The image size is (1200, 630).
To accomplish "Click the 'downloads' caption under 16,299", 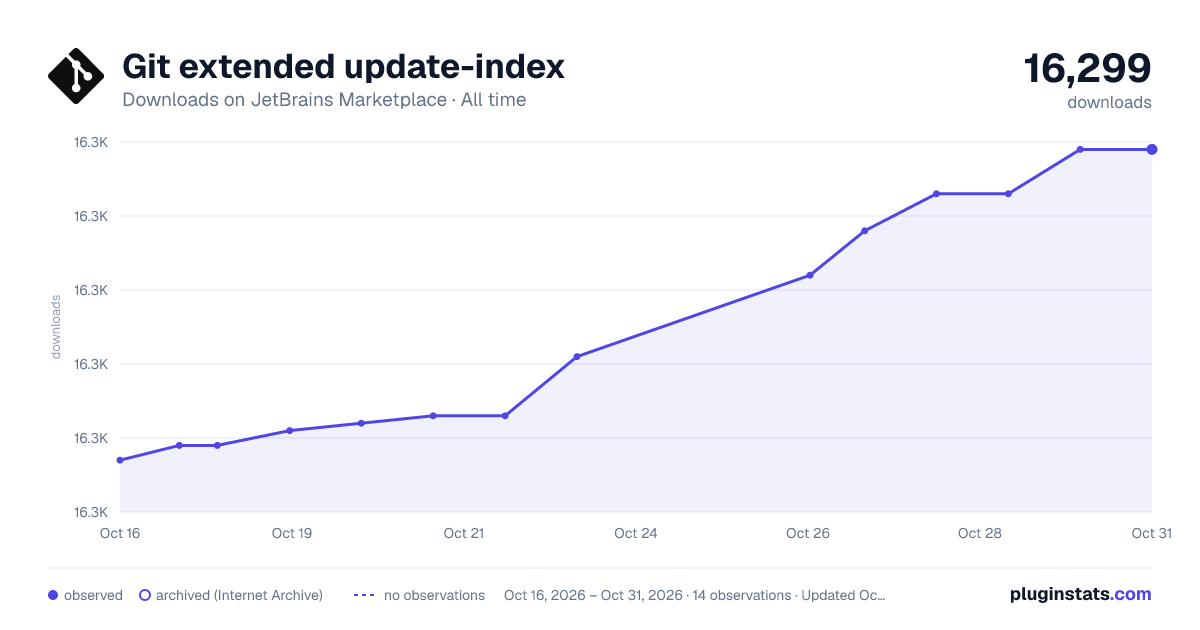I will pos(1109,102).
